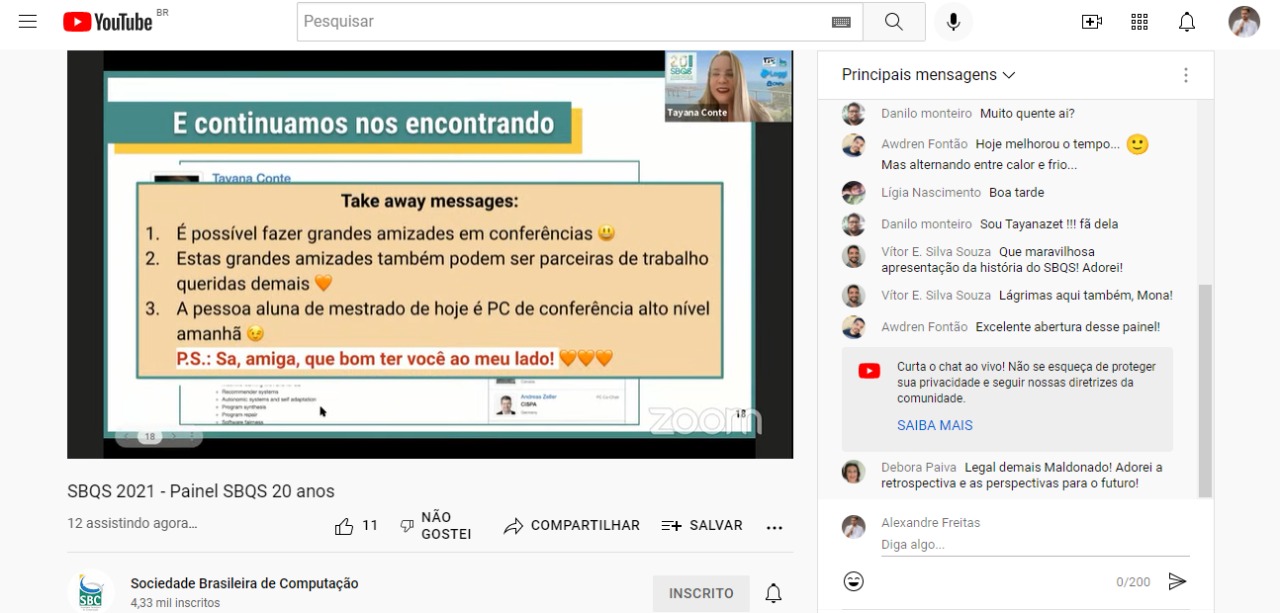Click the SAIBA MAIS link in chat
Image resolution: width=1280 pixels, height=613 pixels.
coord(934,425)
